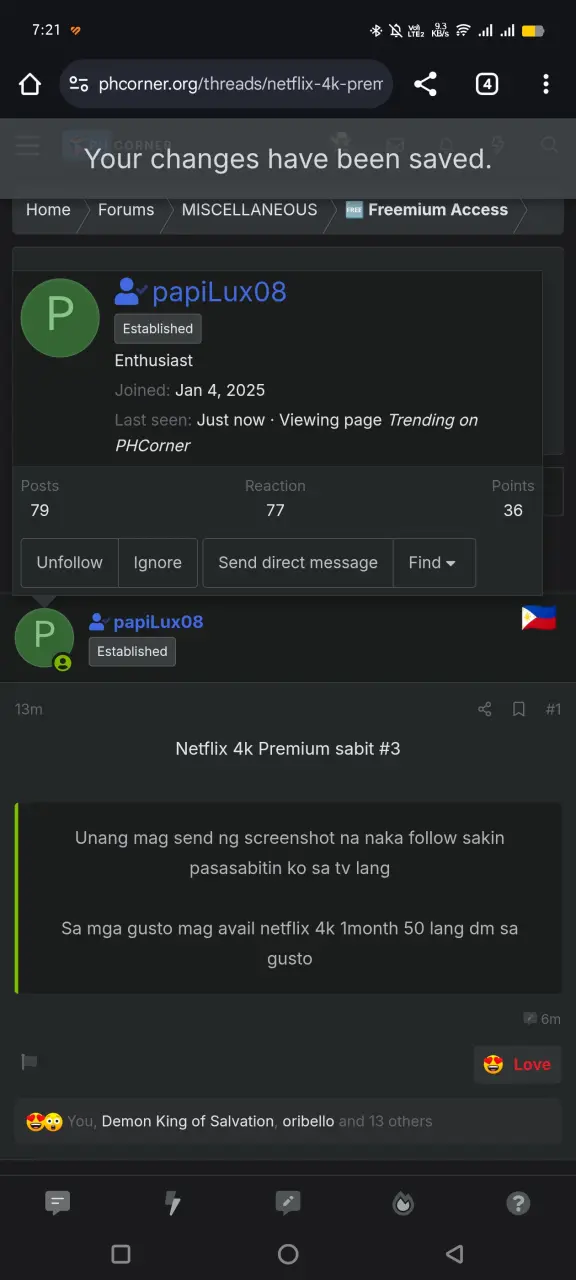The height and width of the screenshot is (1280, 576).
Task: Select Ignore in the profile popup
Action: (158, 563)
